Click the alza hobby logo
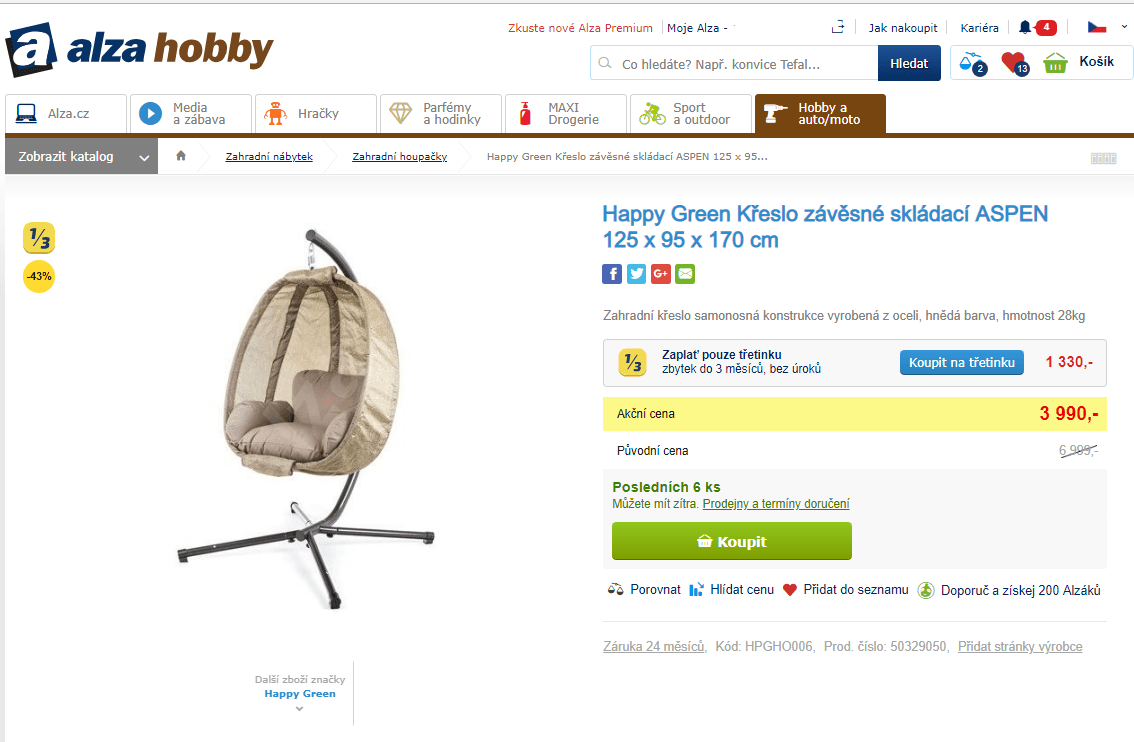 (x=139, y=49)
